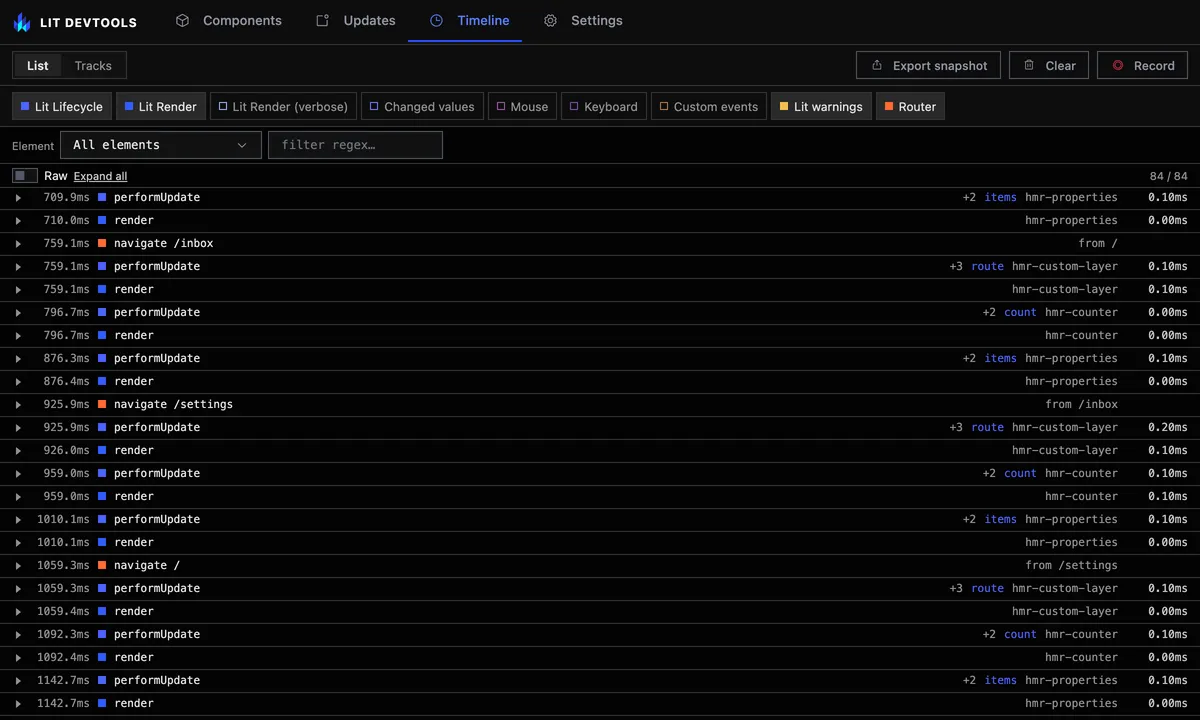1200x720 pixels.
Task: Click orange Router marker of navigate /inbox
Action: pos(102,243)
